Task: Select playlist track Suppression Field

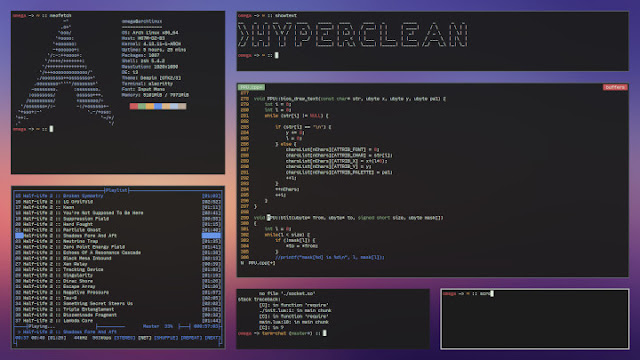Action: [118, 219]
